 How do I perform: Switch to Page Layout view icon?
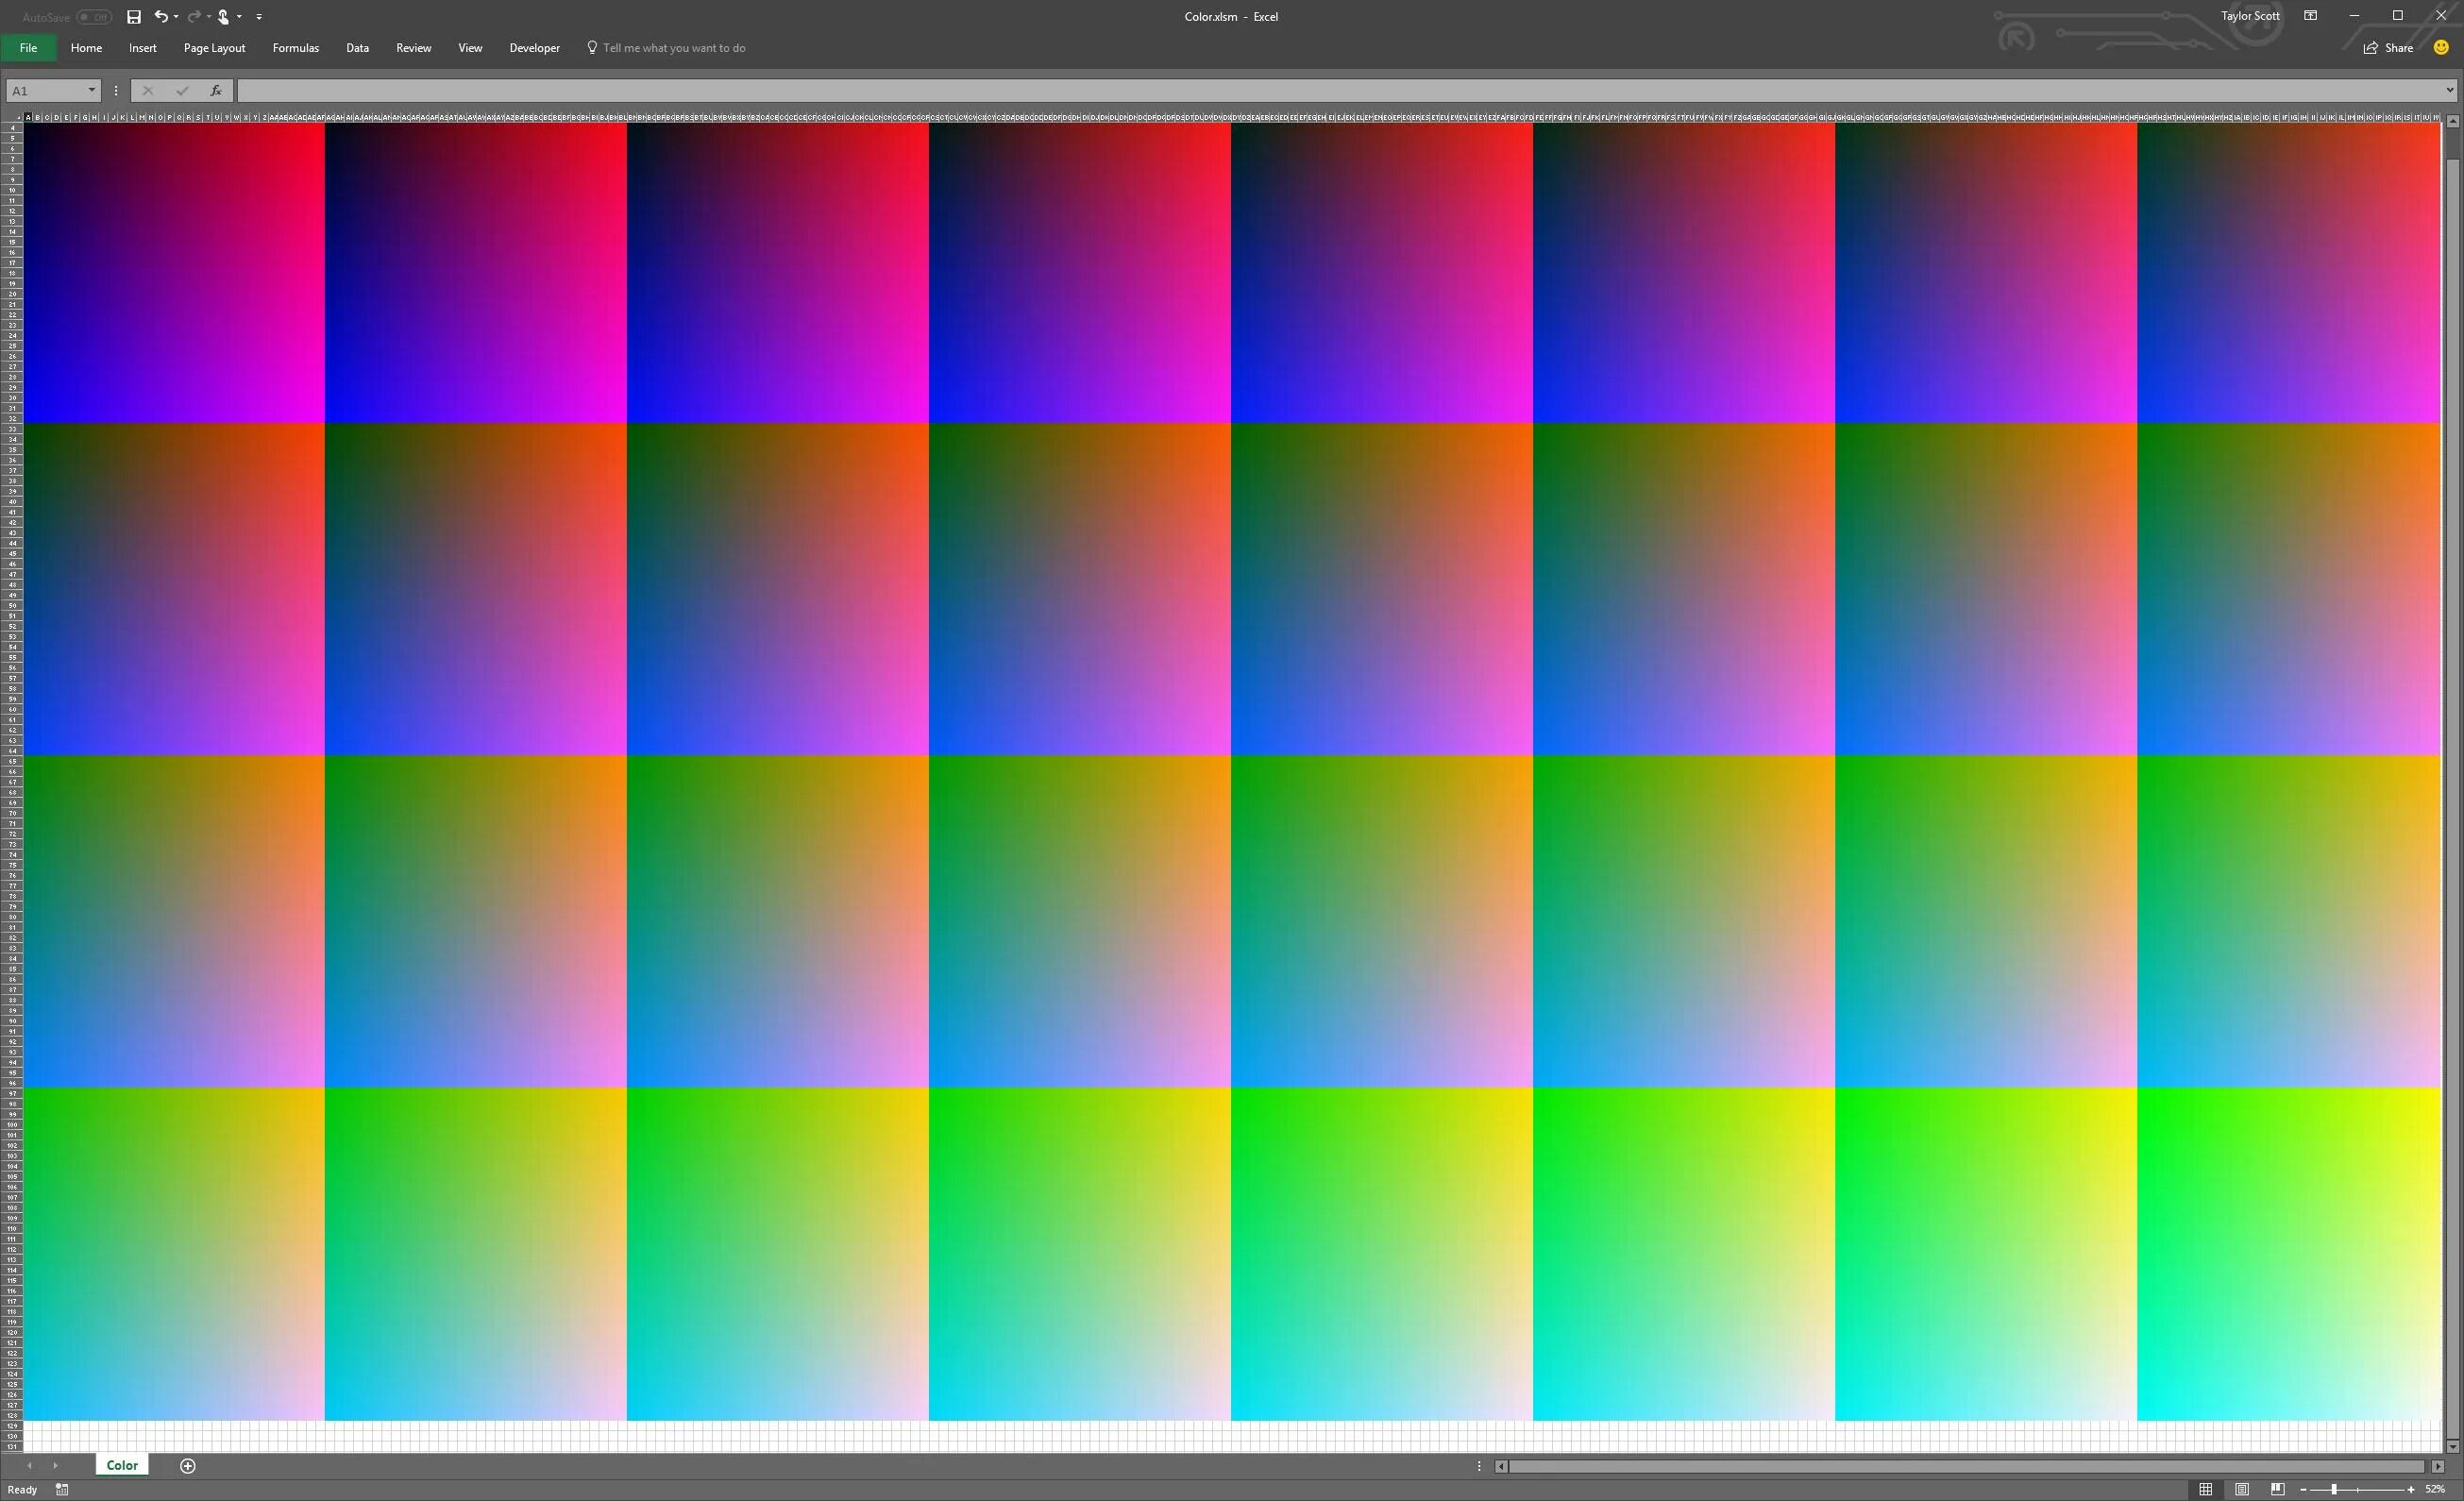(2241, 1489)
